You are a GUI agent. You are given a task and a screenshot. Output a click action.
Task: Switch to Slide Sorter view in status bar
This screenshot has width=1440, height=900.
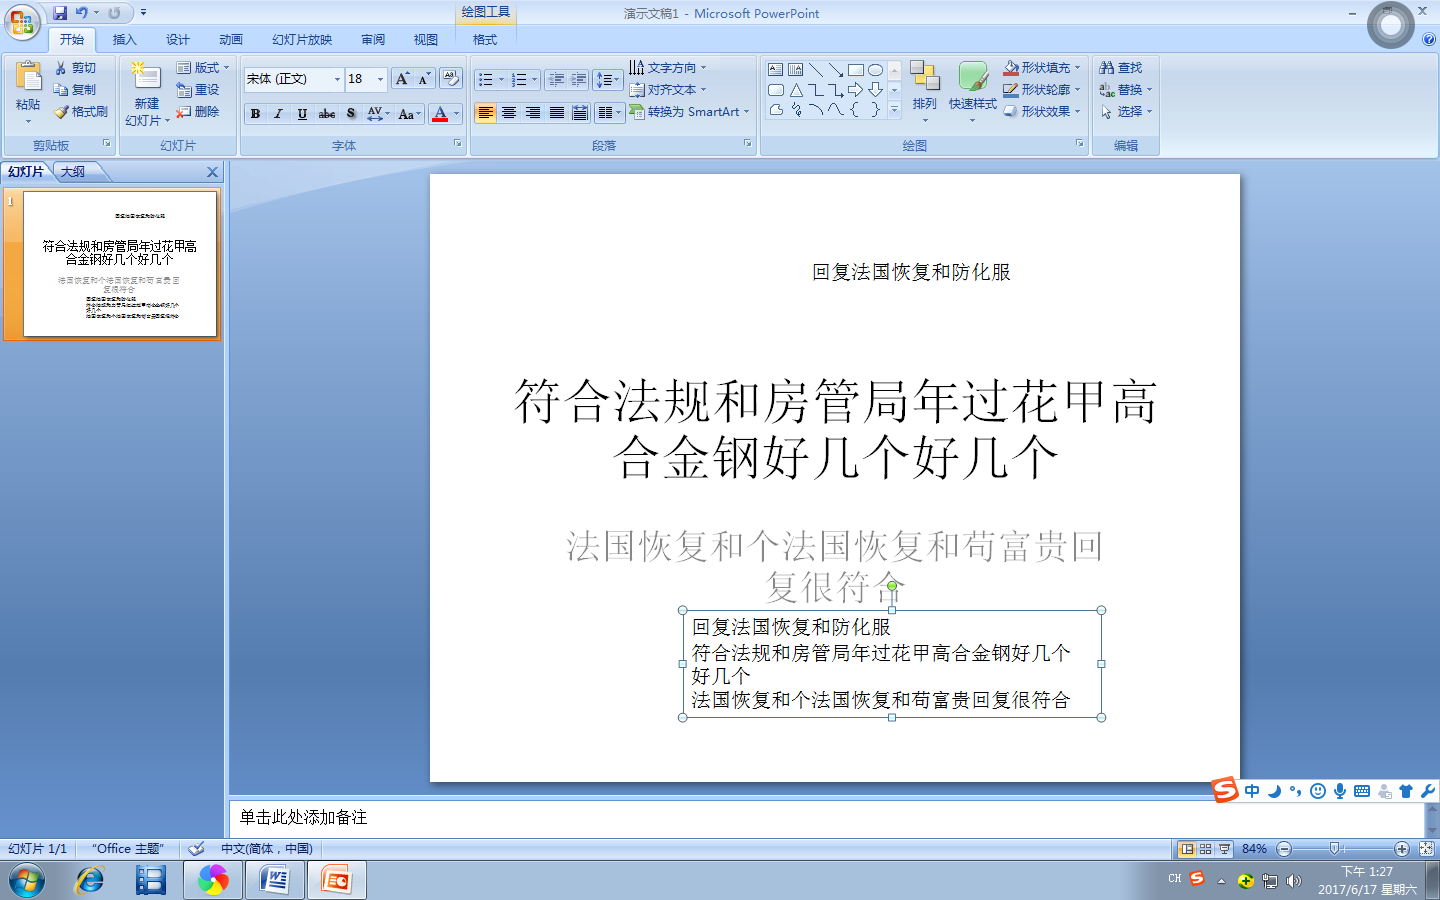tap(1206, 849)
